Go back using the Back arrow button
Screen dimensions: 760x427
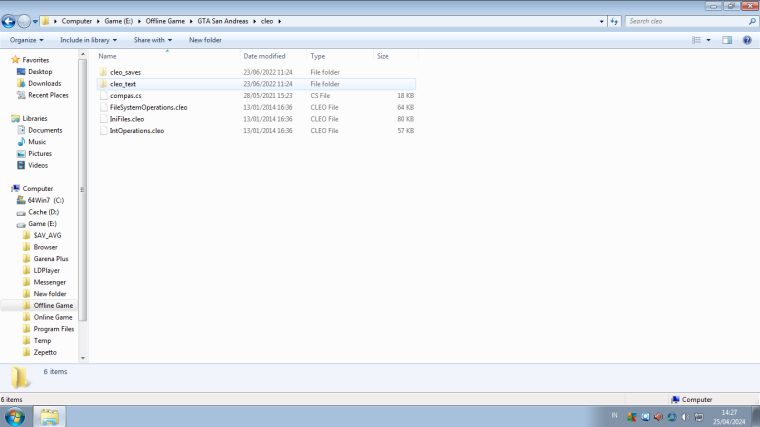[x=8, y=21]
